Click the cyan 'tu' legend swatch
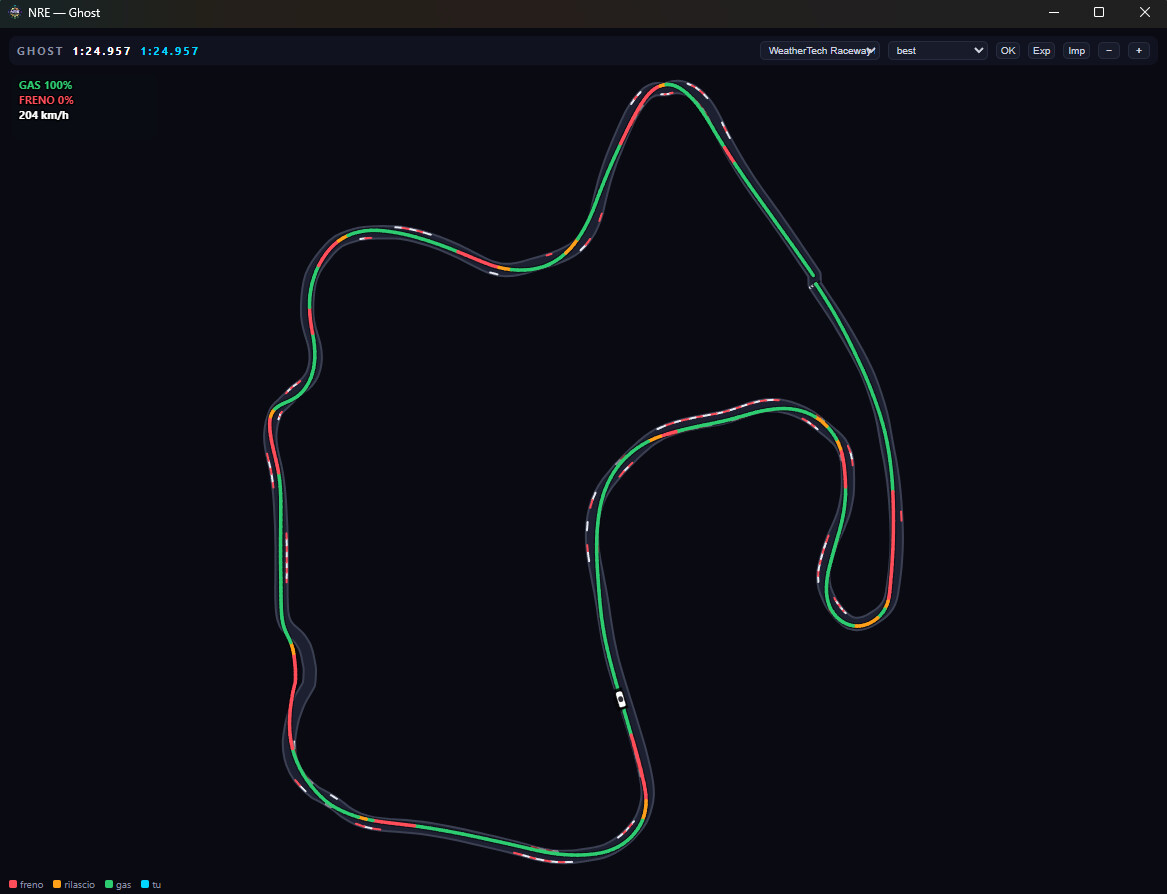 pos(145,884)
